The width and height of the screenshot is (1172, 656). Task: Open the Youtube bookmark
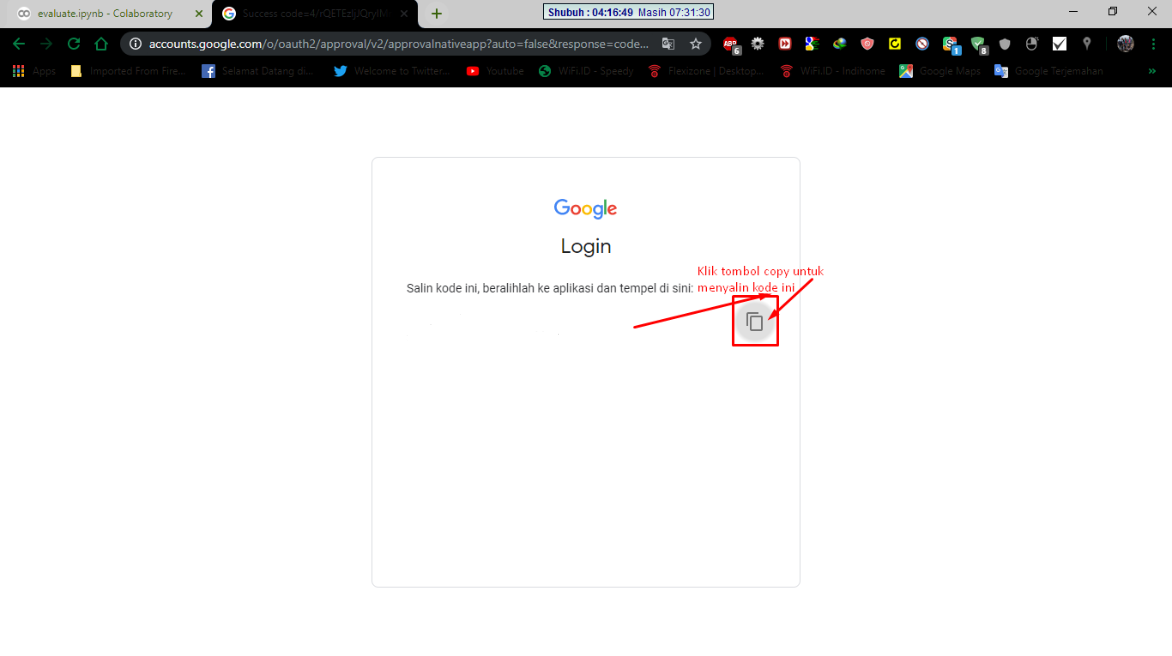click(495, 71)
